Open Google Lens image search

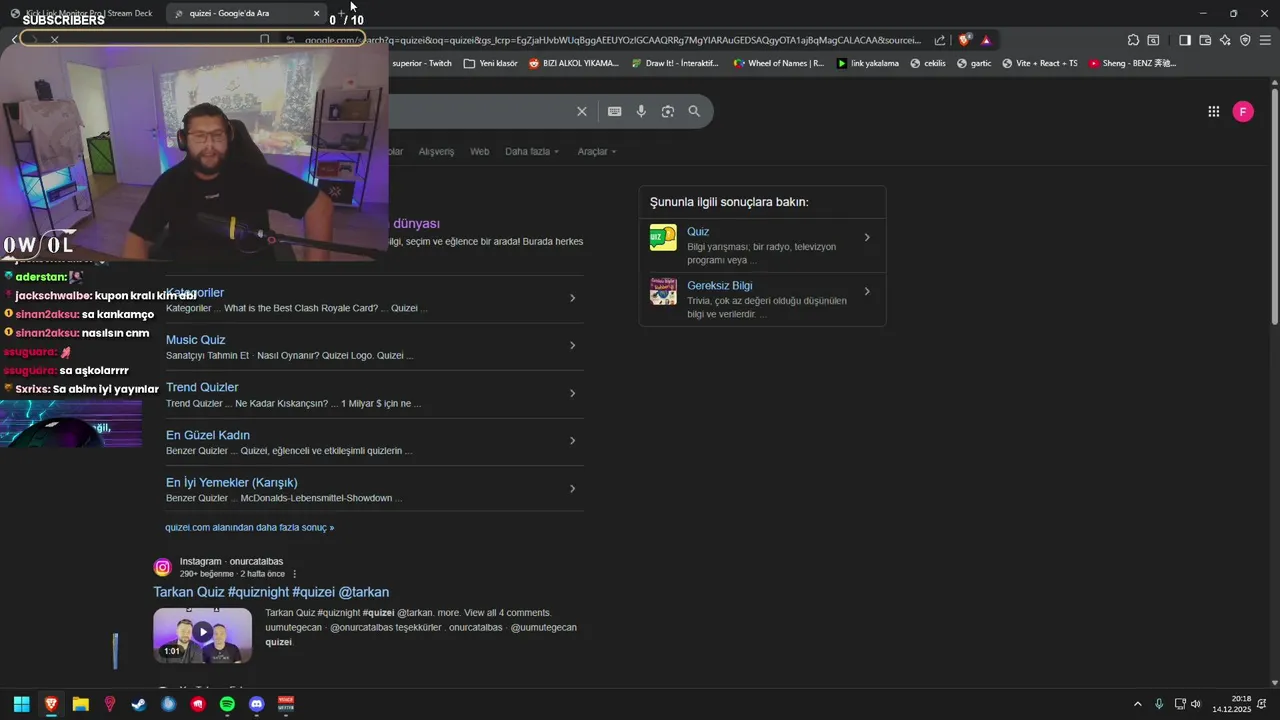(x=668, y=111)
